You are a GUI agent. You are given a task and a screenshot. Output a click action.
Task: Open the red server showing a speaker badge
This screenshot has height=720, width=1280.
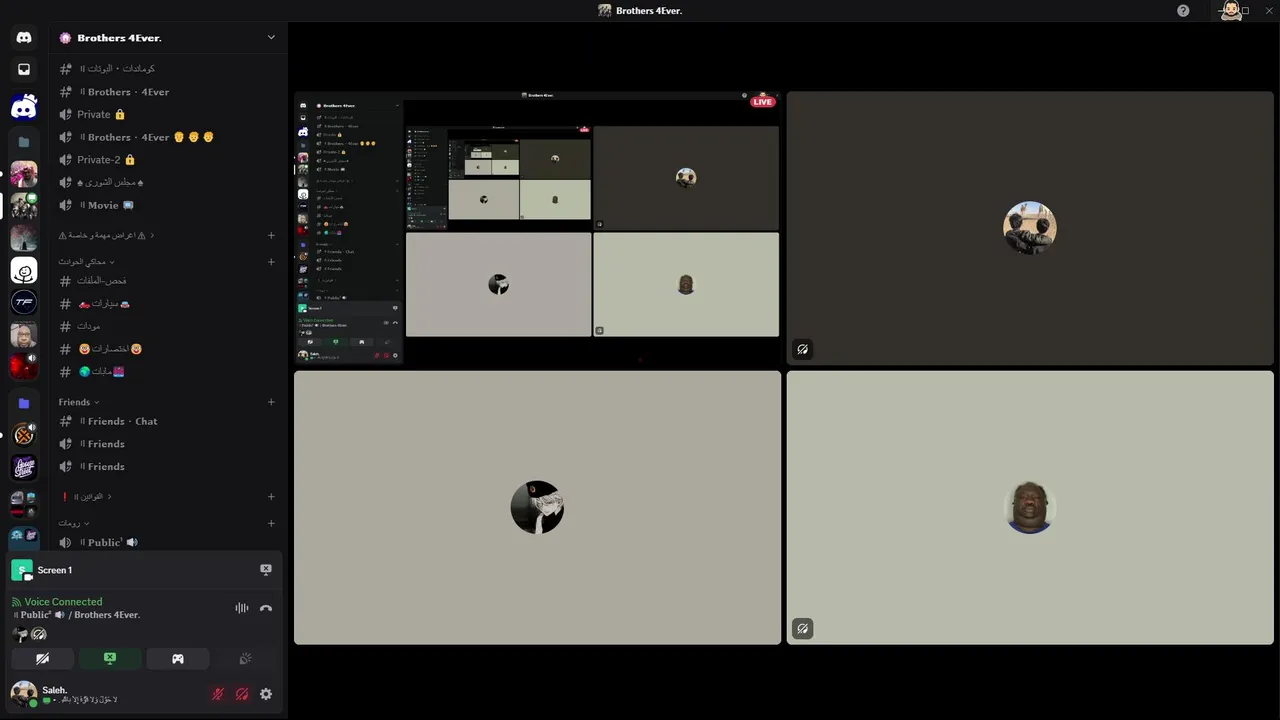pos(24,366)
